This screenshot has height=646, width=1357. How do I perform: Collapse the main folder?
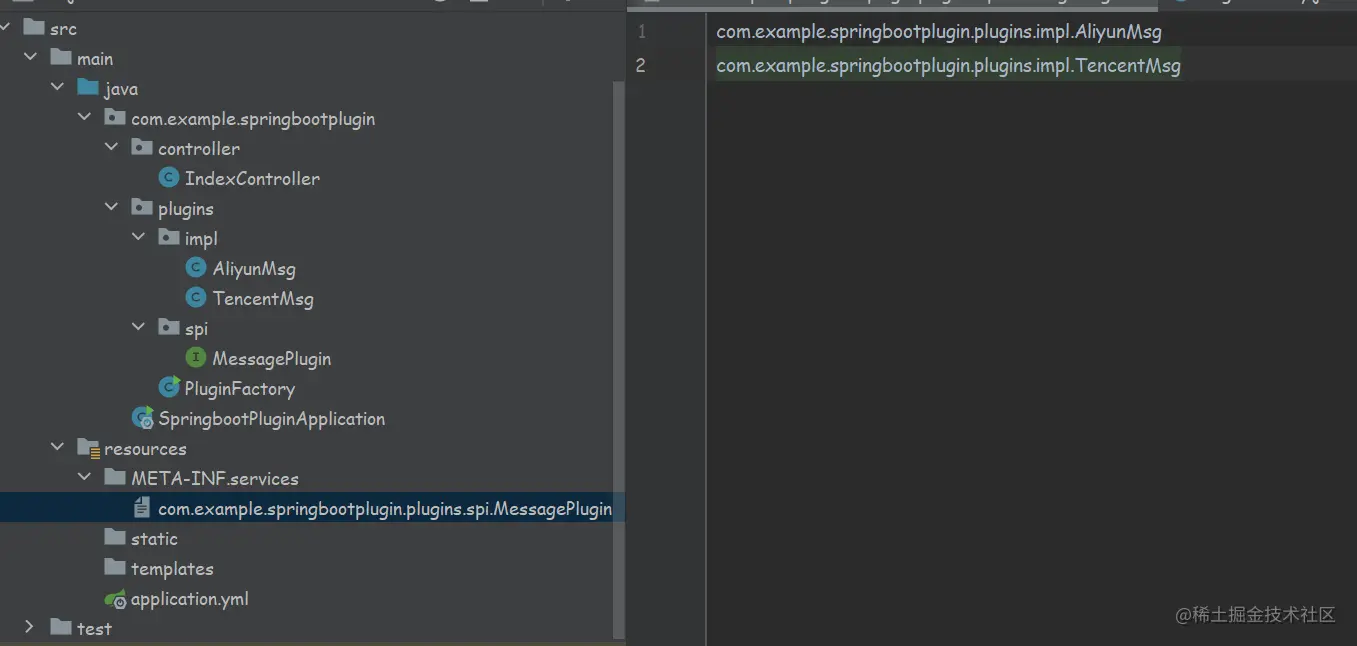click(30, 58)
